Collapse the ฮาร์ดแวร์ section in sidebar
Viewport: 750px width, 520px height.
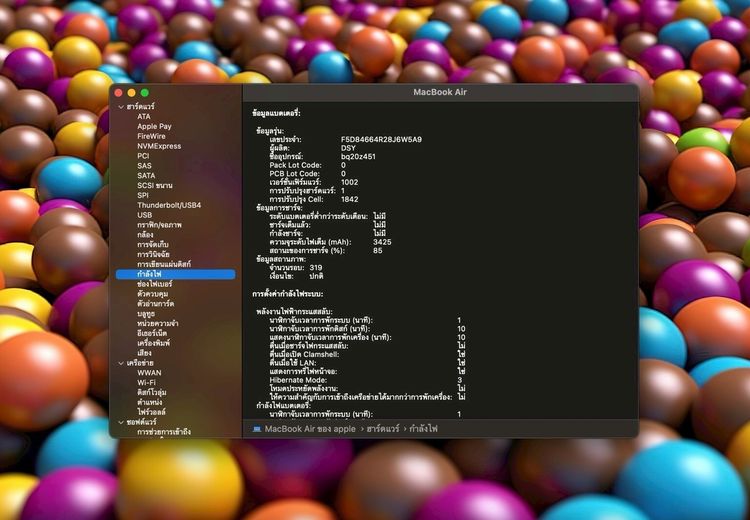pyautogui.click(x=121, y=106)
